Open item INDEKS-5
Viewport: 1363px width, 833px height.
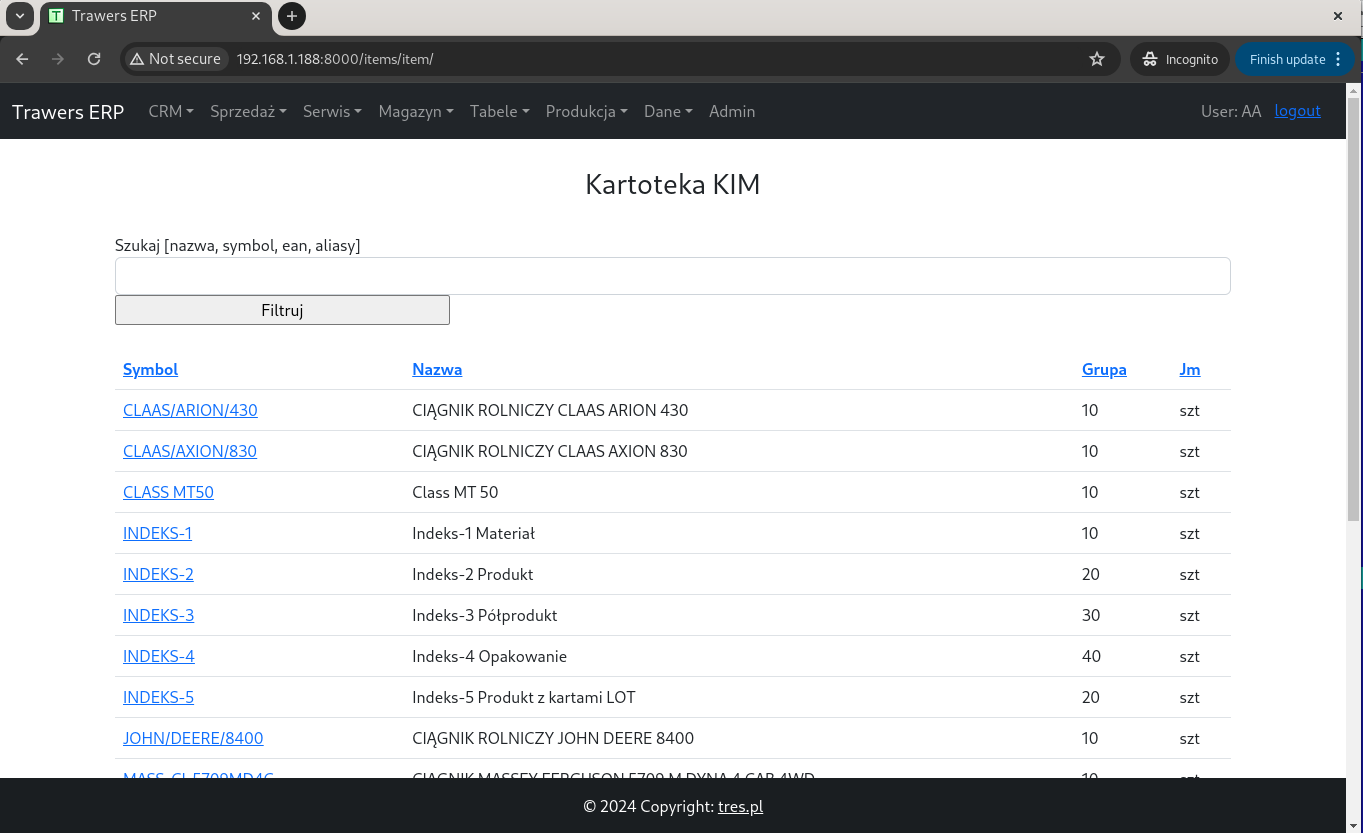pos(158,697)
